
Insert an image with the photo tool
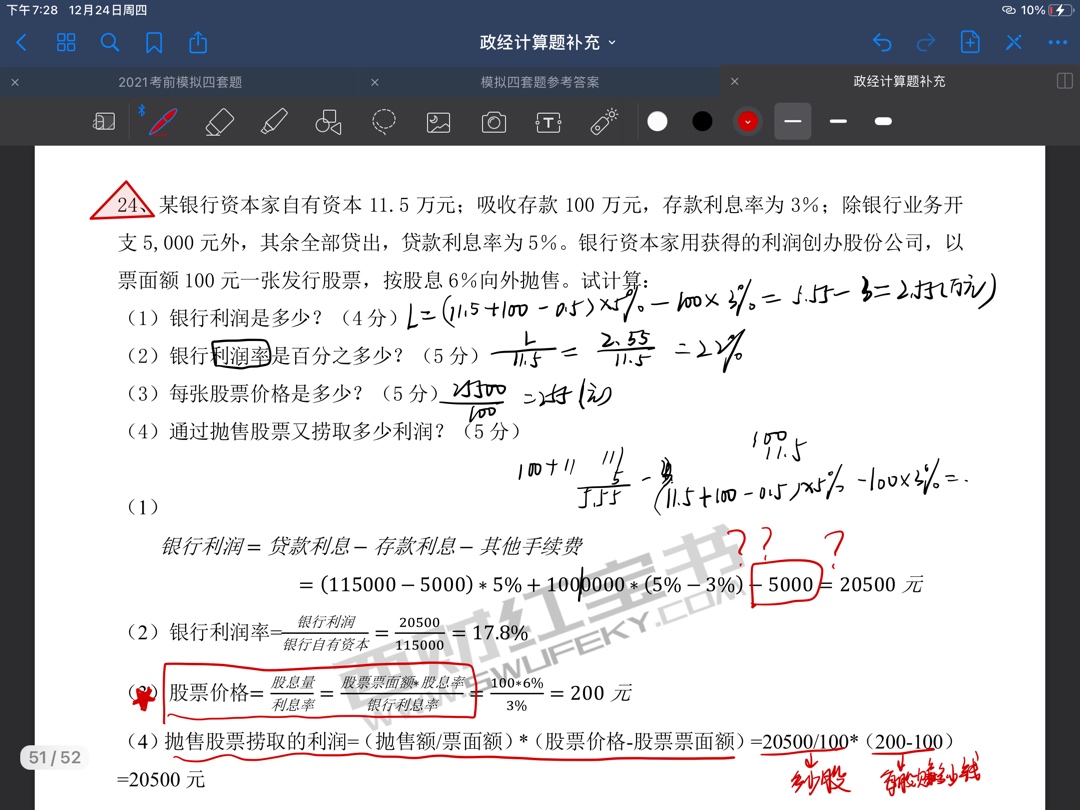tap(439, 123)
